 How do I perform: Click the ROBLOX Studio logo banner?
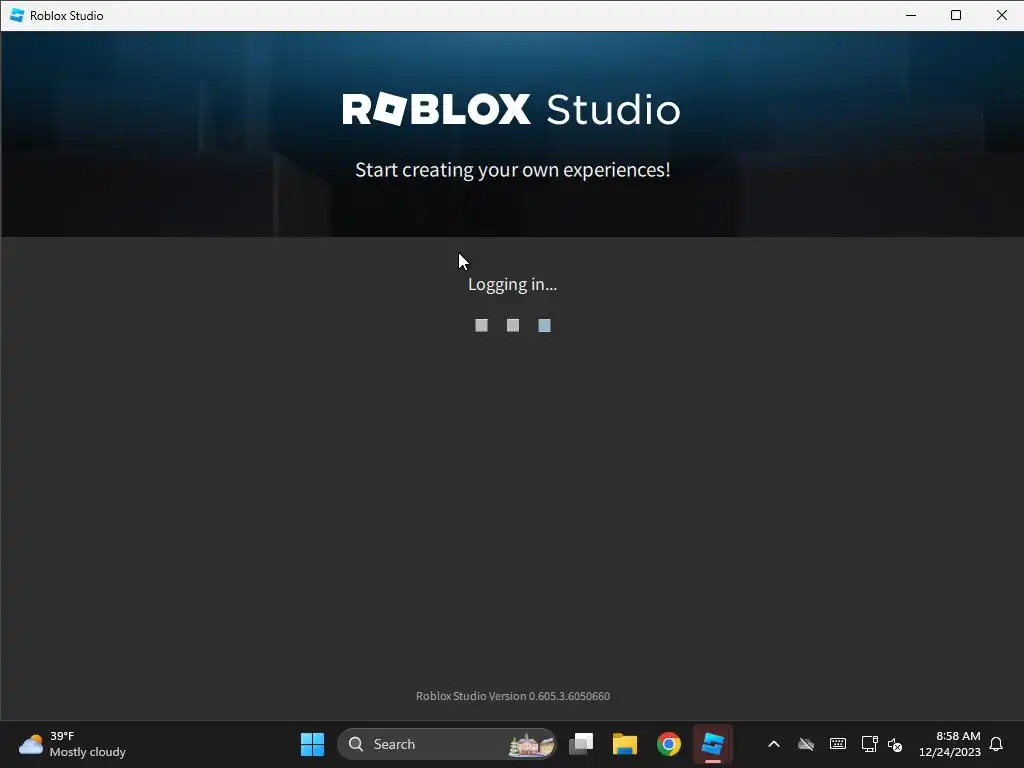point(511,109)
